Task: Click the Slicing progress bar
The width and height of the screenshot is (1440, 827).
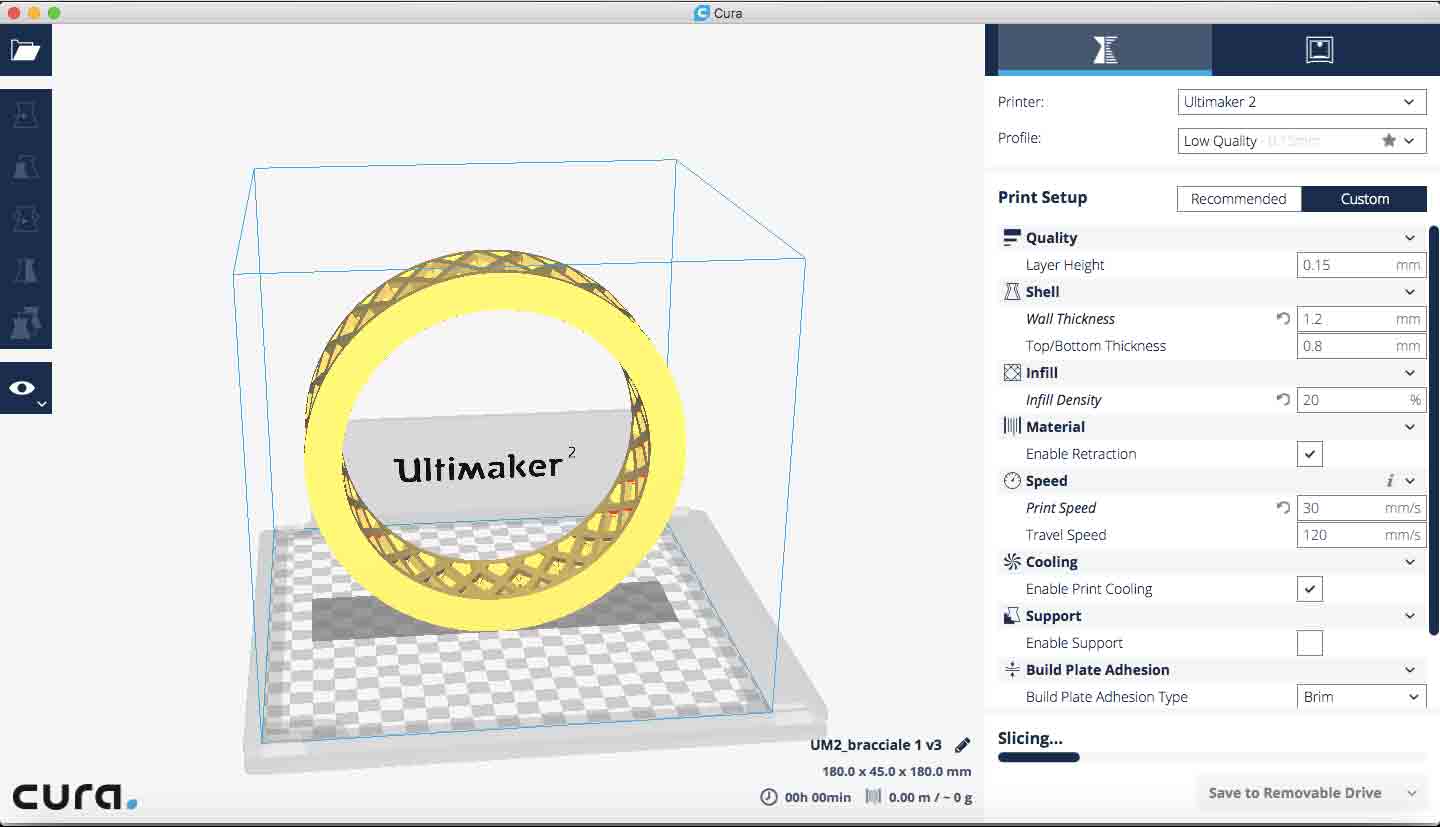Action: (1212, 757)
